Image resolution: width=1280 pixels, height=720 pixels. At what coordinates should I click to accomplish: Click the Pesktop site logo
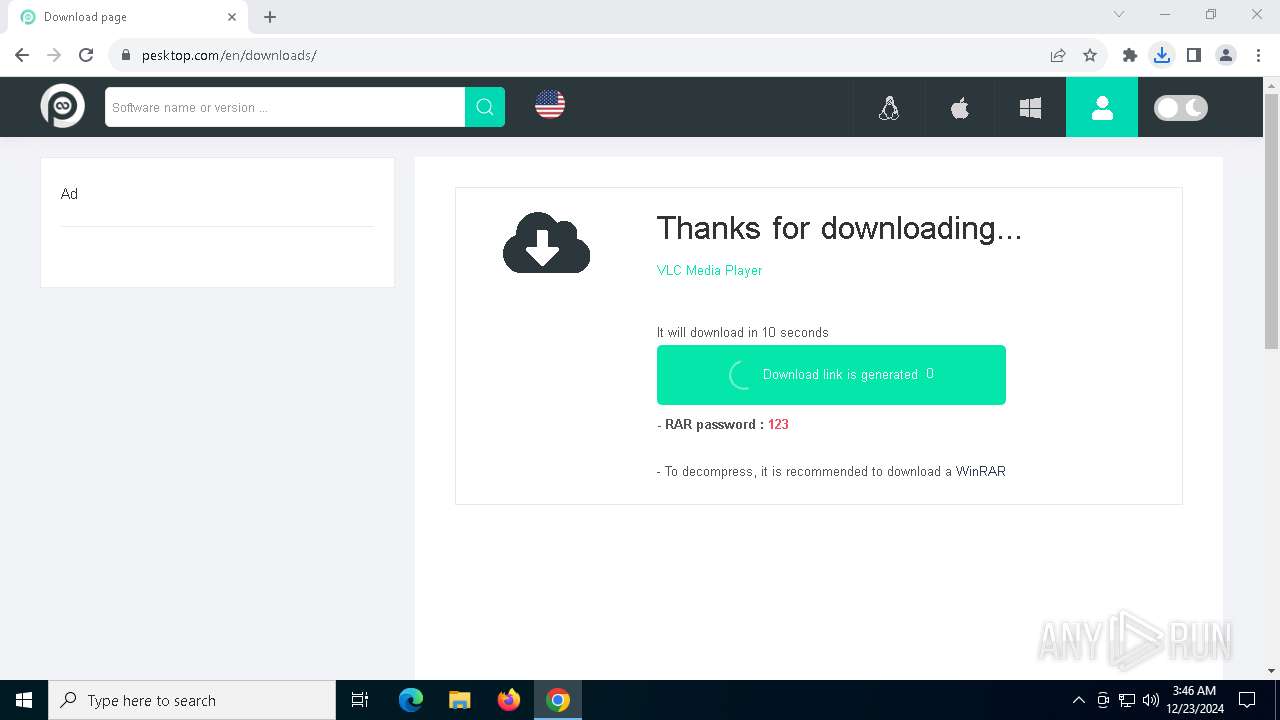[62, 106]
